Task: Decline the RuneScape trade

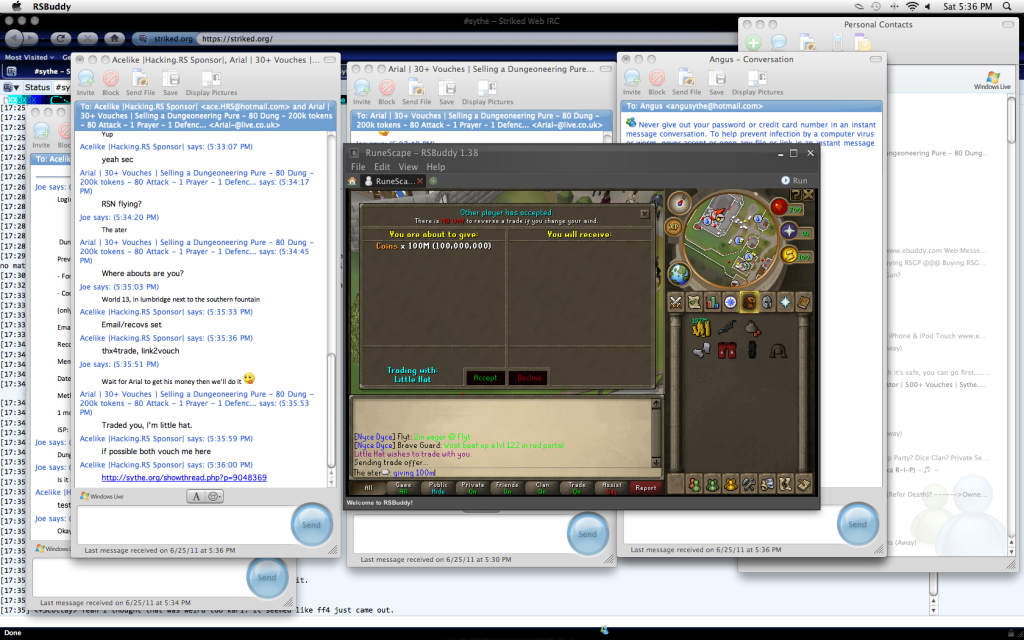Action: pyautogui.click(x=529, y=377)
